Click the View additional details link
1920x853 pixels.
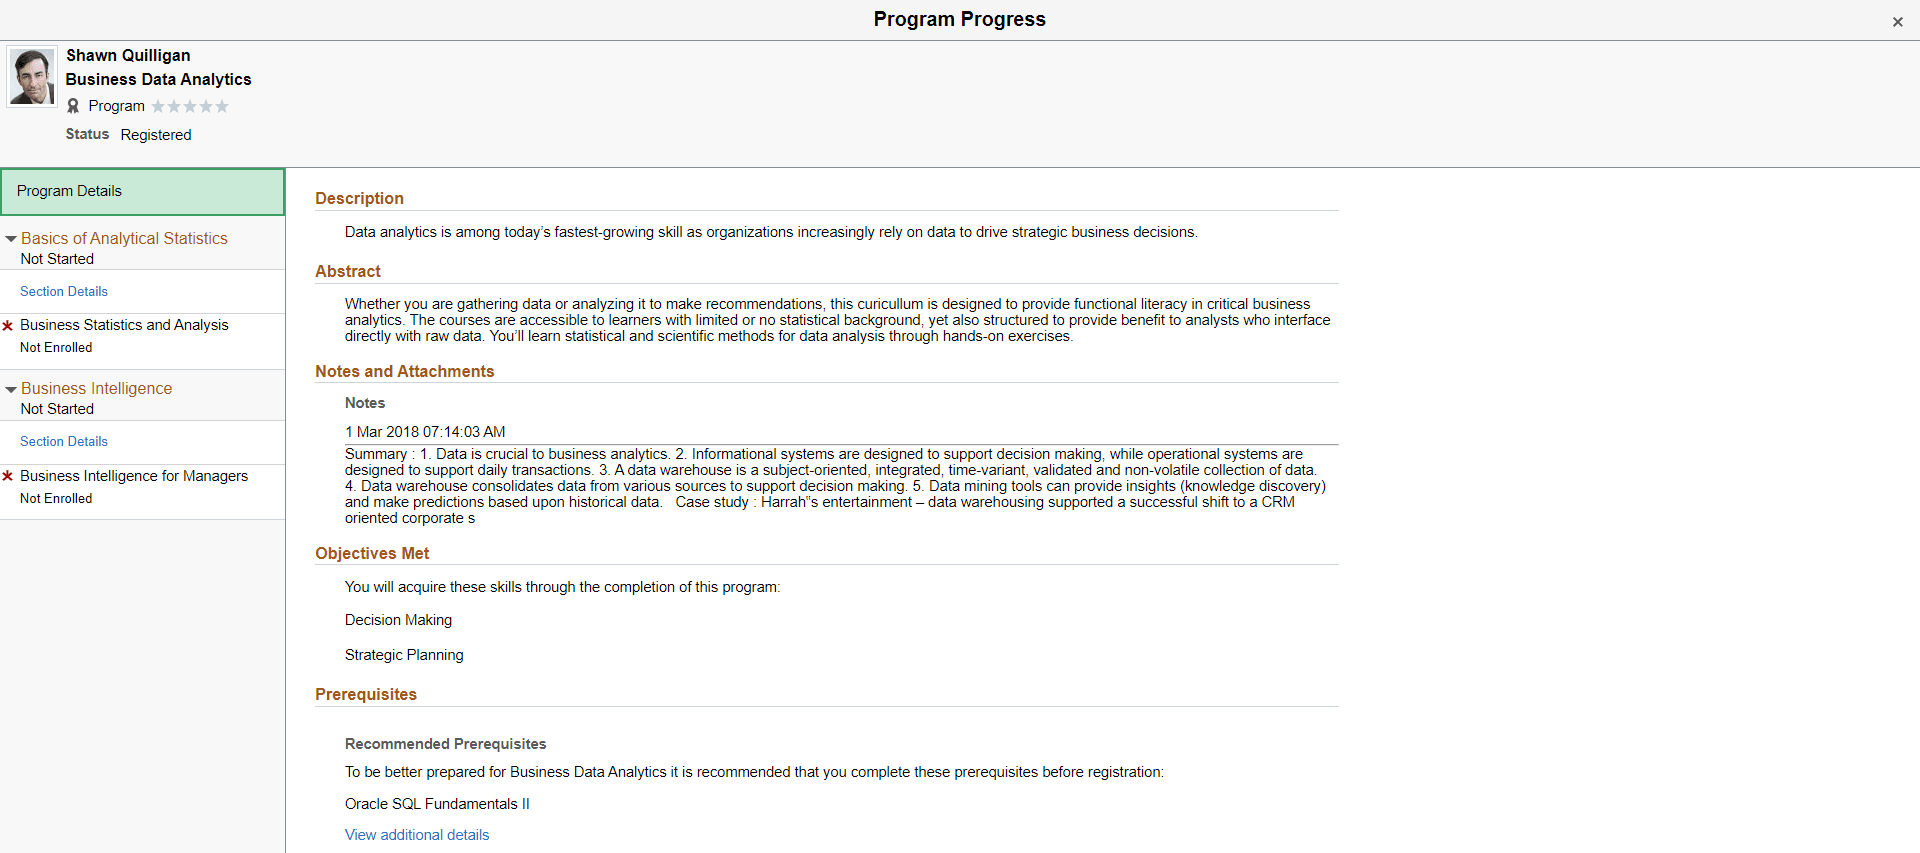click(x=416, y=834)
